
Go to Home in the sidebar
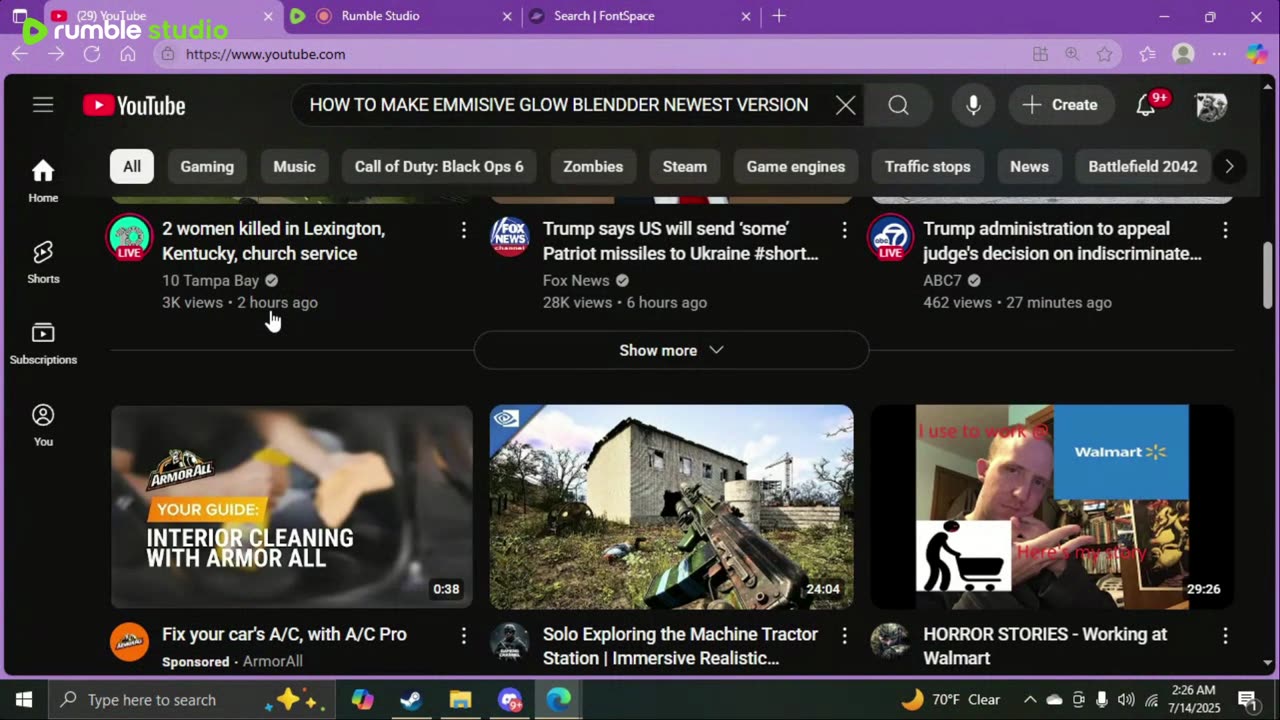pyautogui.click(x=43, y=181)
